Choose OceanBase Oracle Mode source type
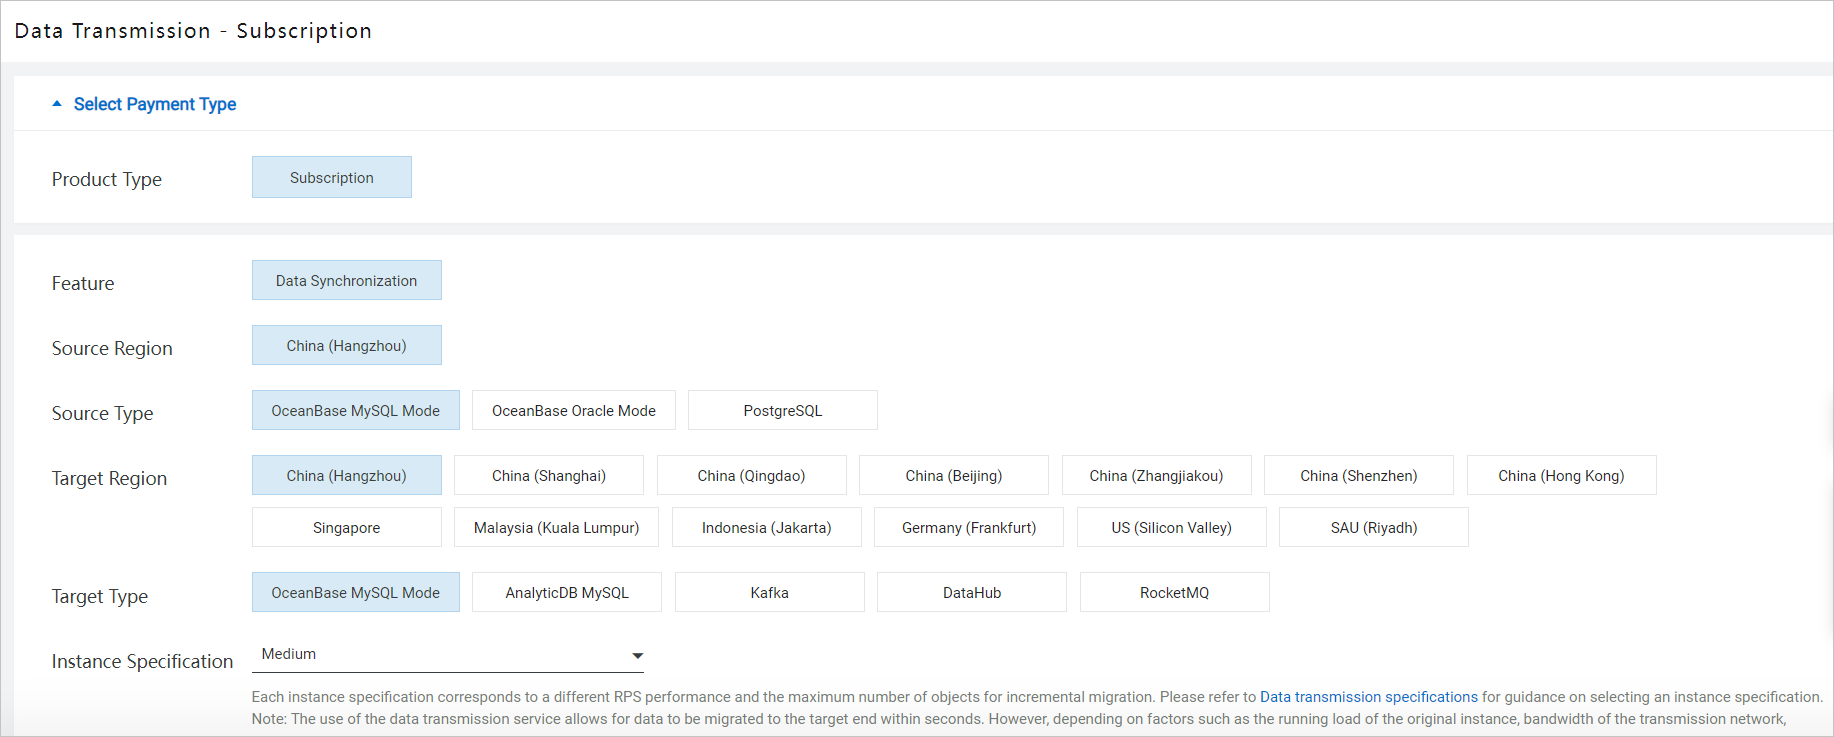The width and height of the screenshot is (1834, 737). coord(573,411)
